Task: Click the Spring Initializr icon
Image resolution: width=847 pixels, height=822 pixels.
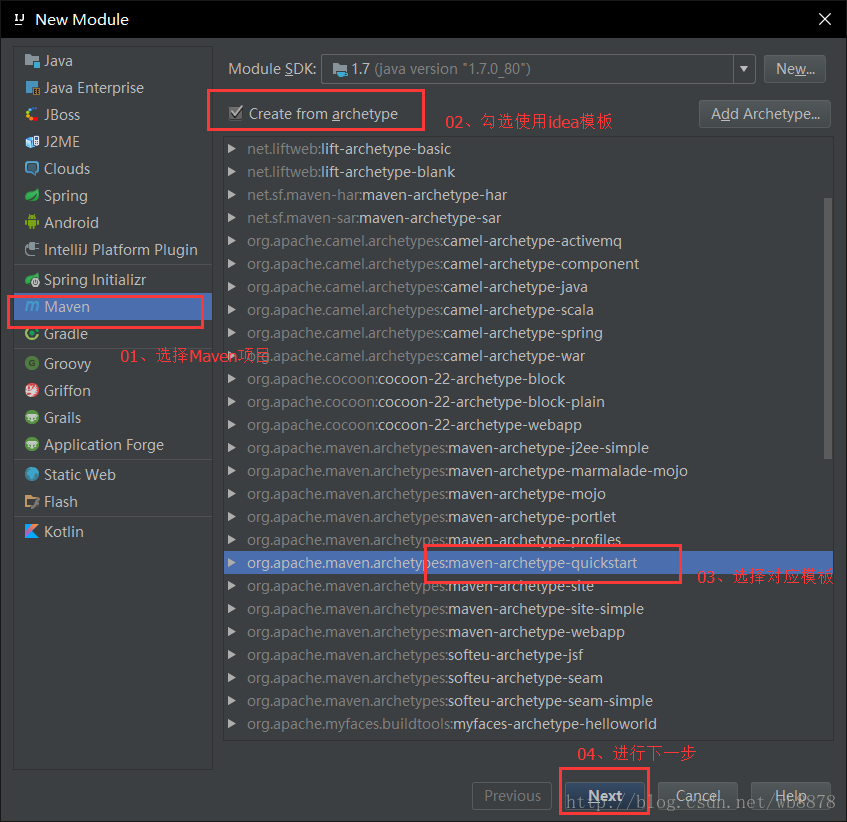Action: (x=32, y=280)
